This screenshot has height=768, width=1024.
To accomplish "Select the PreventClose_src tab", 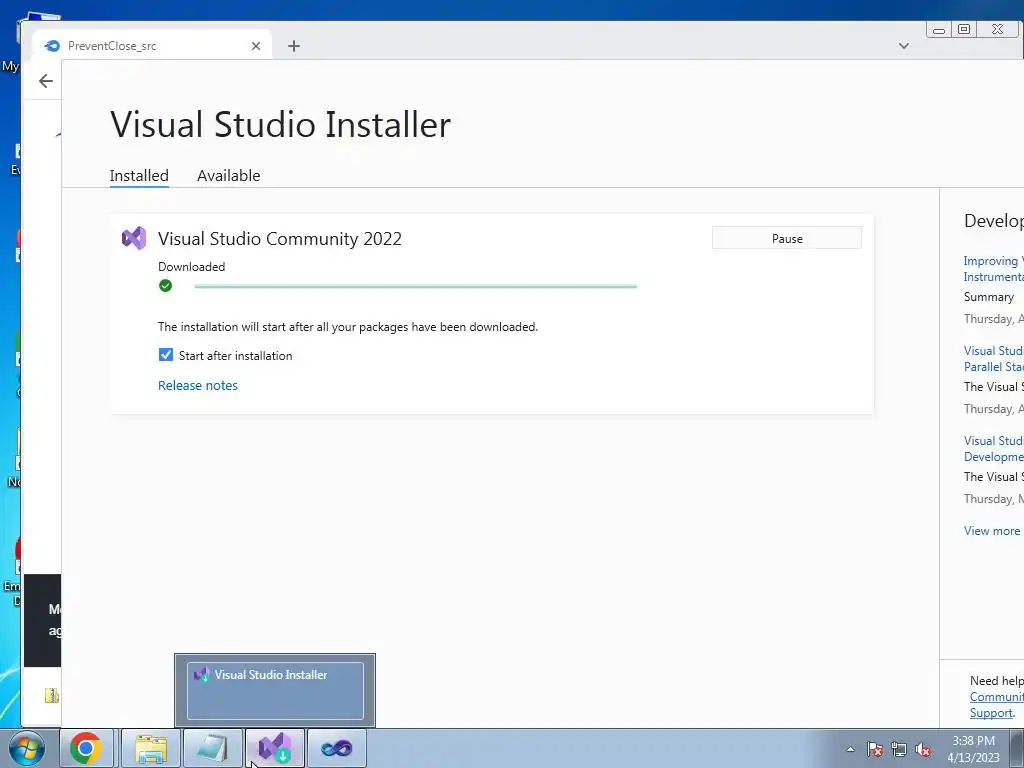I will 152,46.
